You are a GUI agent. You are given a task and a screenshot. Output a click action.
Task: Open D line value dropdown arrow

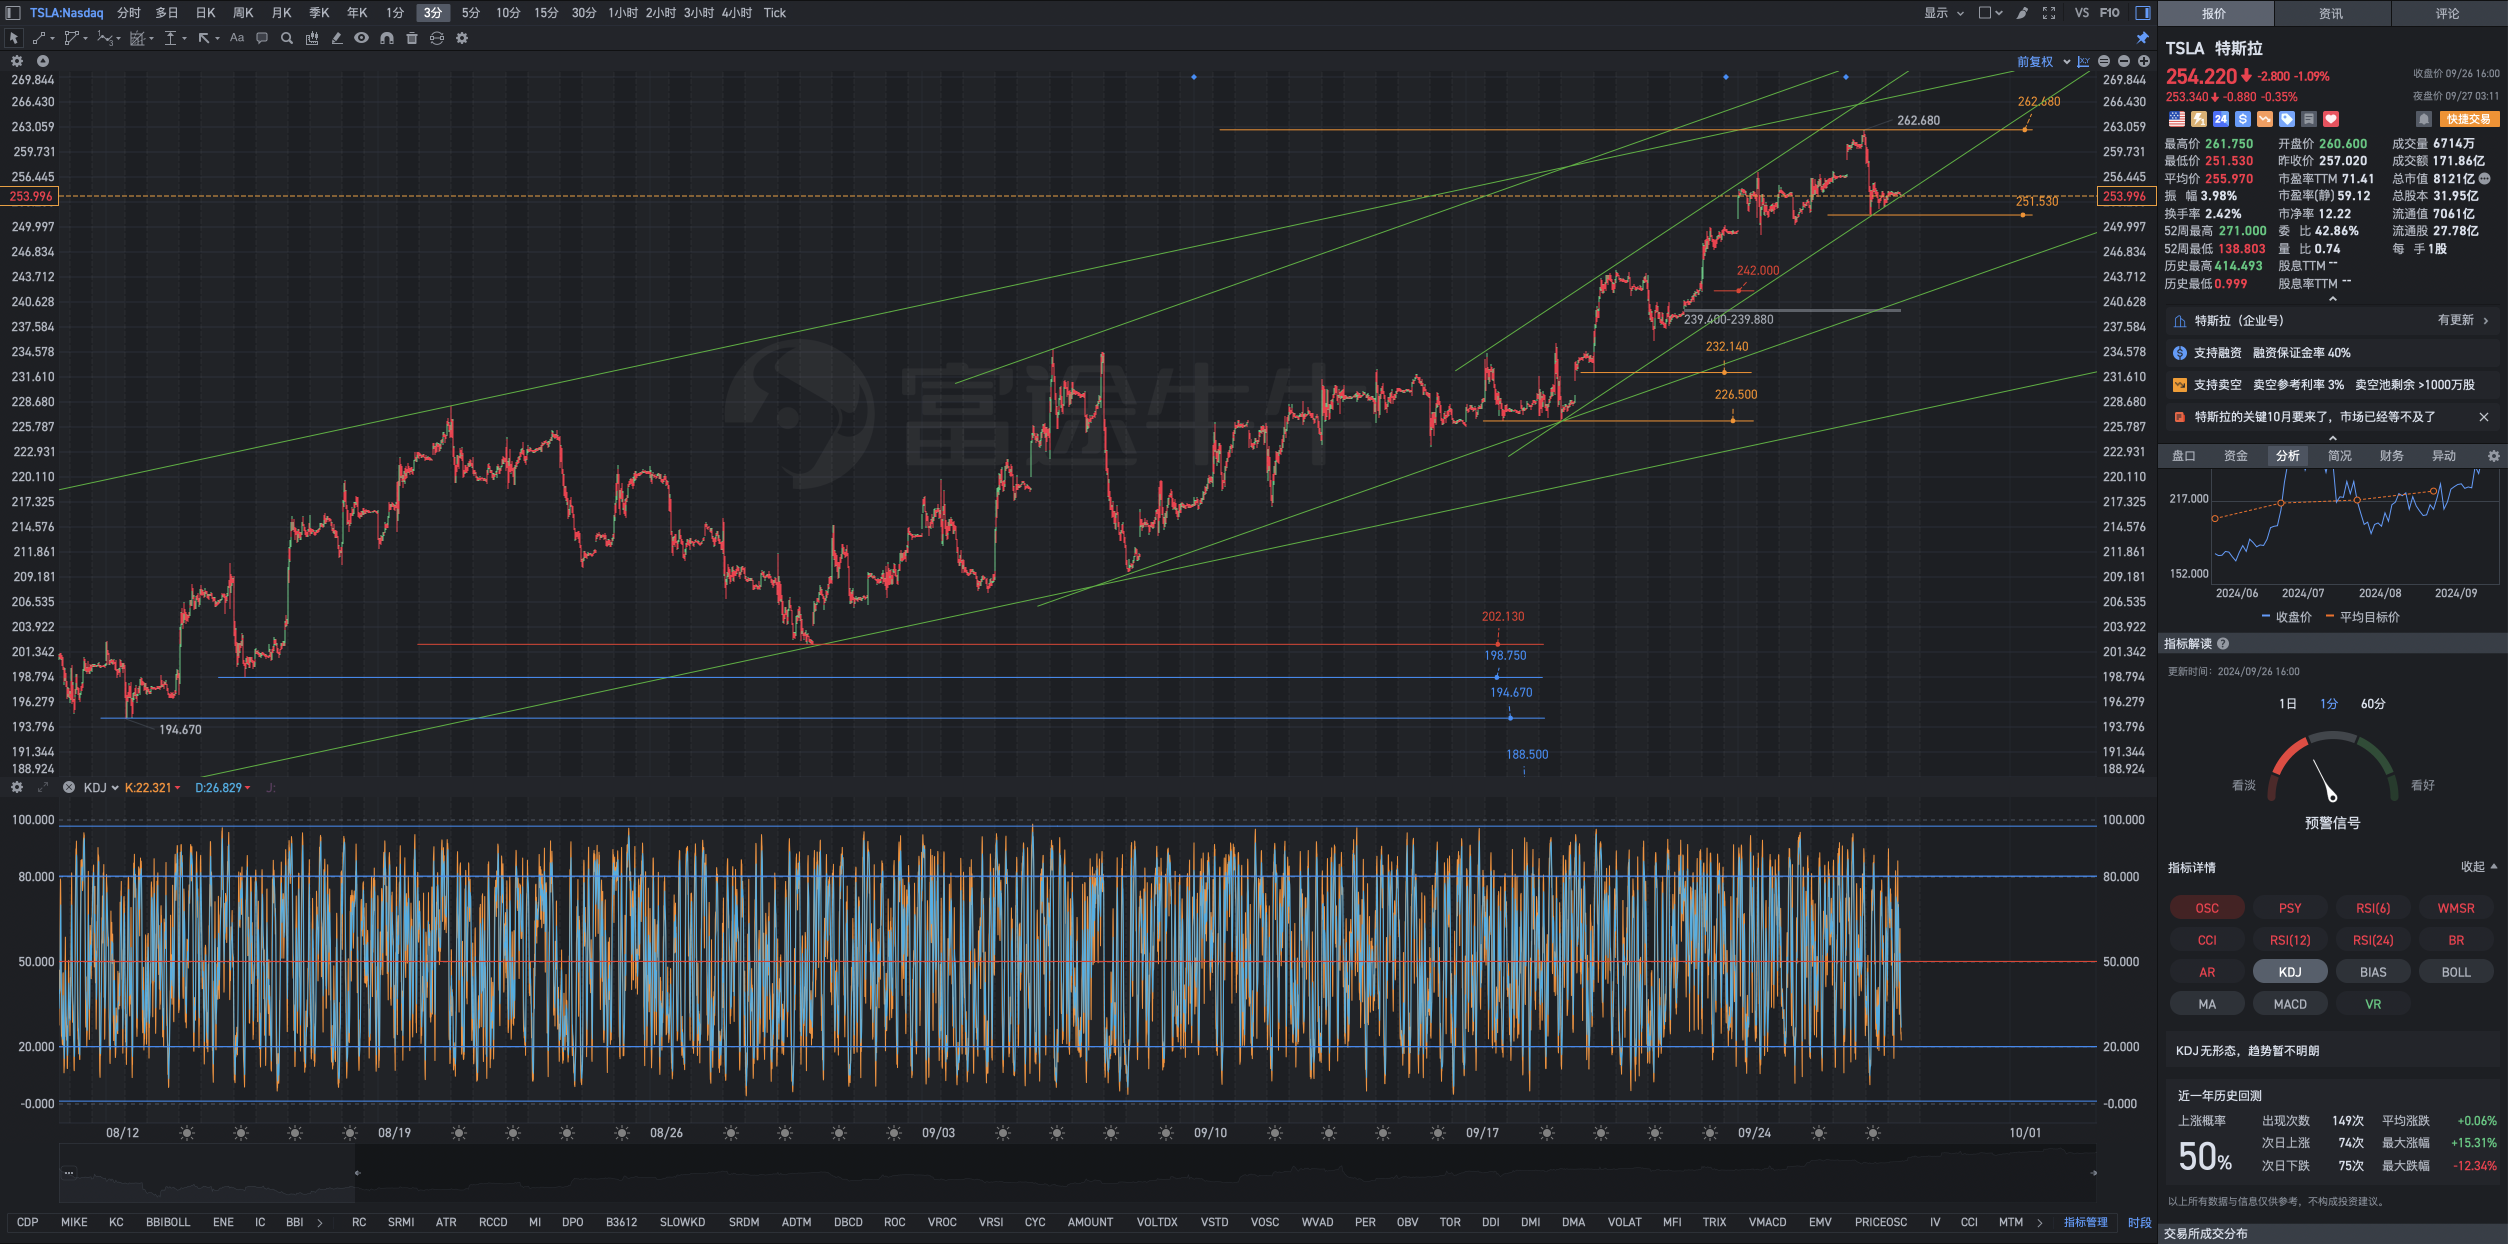click(x=247, y=788)
